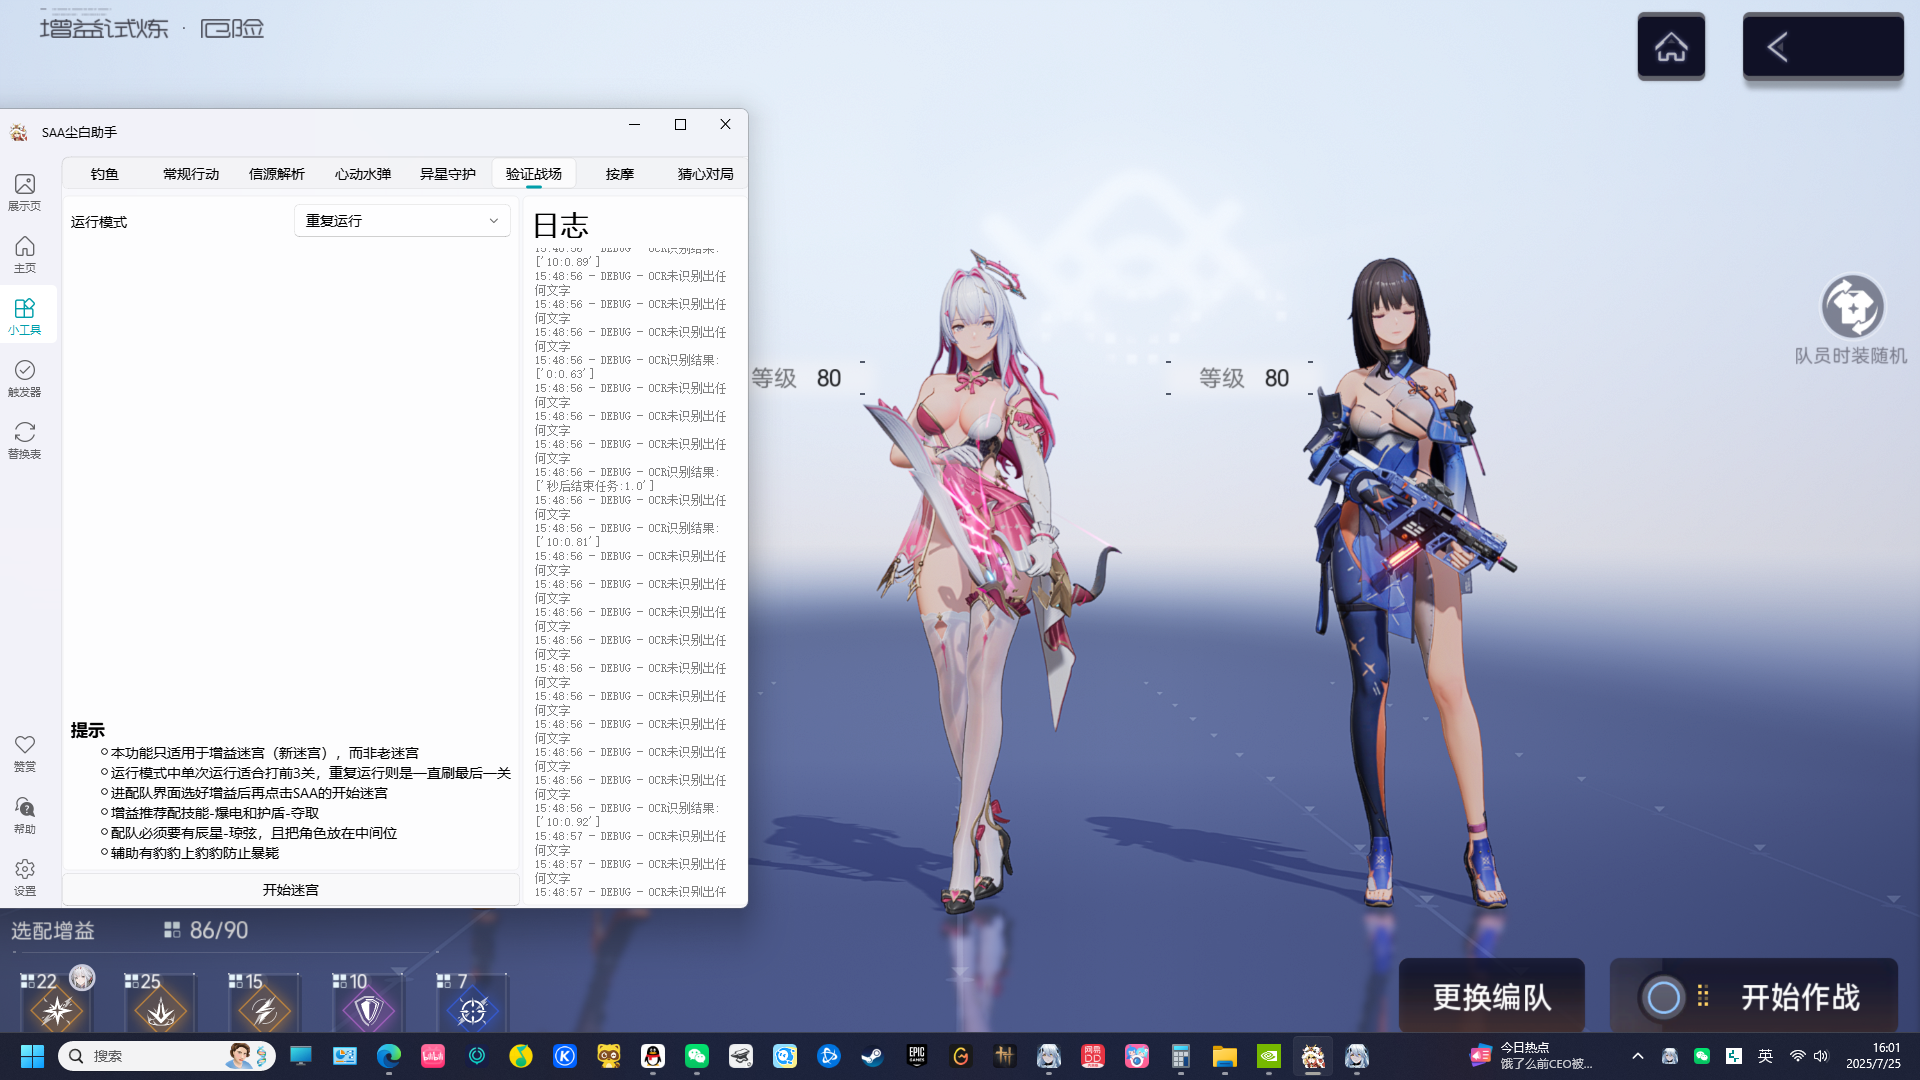Open the 触发器 sidebar page
Screen dimensions: 1920x1080
(25, 378)
